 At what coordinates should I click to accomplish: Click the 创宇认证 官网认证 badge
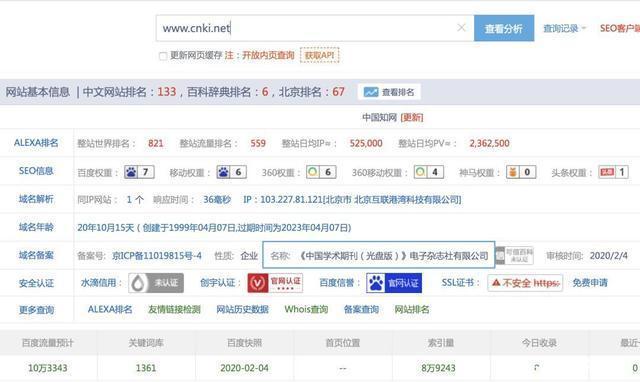(275, 283)
